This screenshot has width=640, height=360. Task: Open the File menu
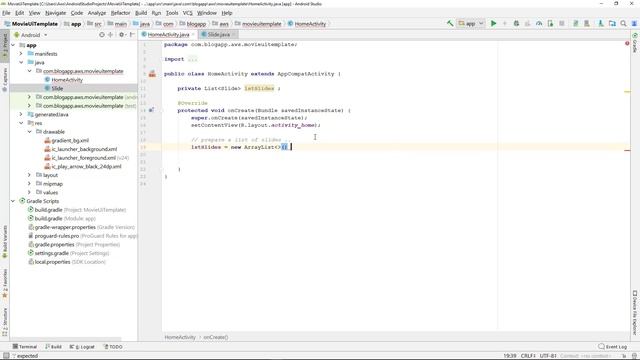[6, 13]
